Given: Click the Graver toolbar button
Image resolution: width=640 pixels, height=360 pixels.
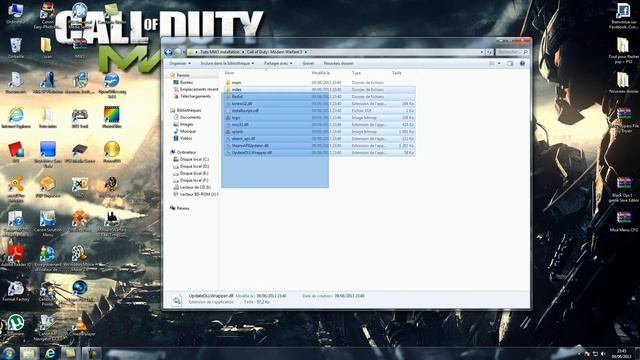Looking at the screenshot, I should point(308,63).
